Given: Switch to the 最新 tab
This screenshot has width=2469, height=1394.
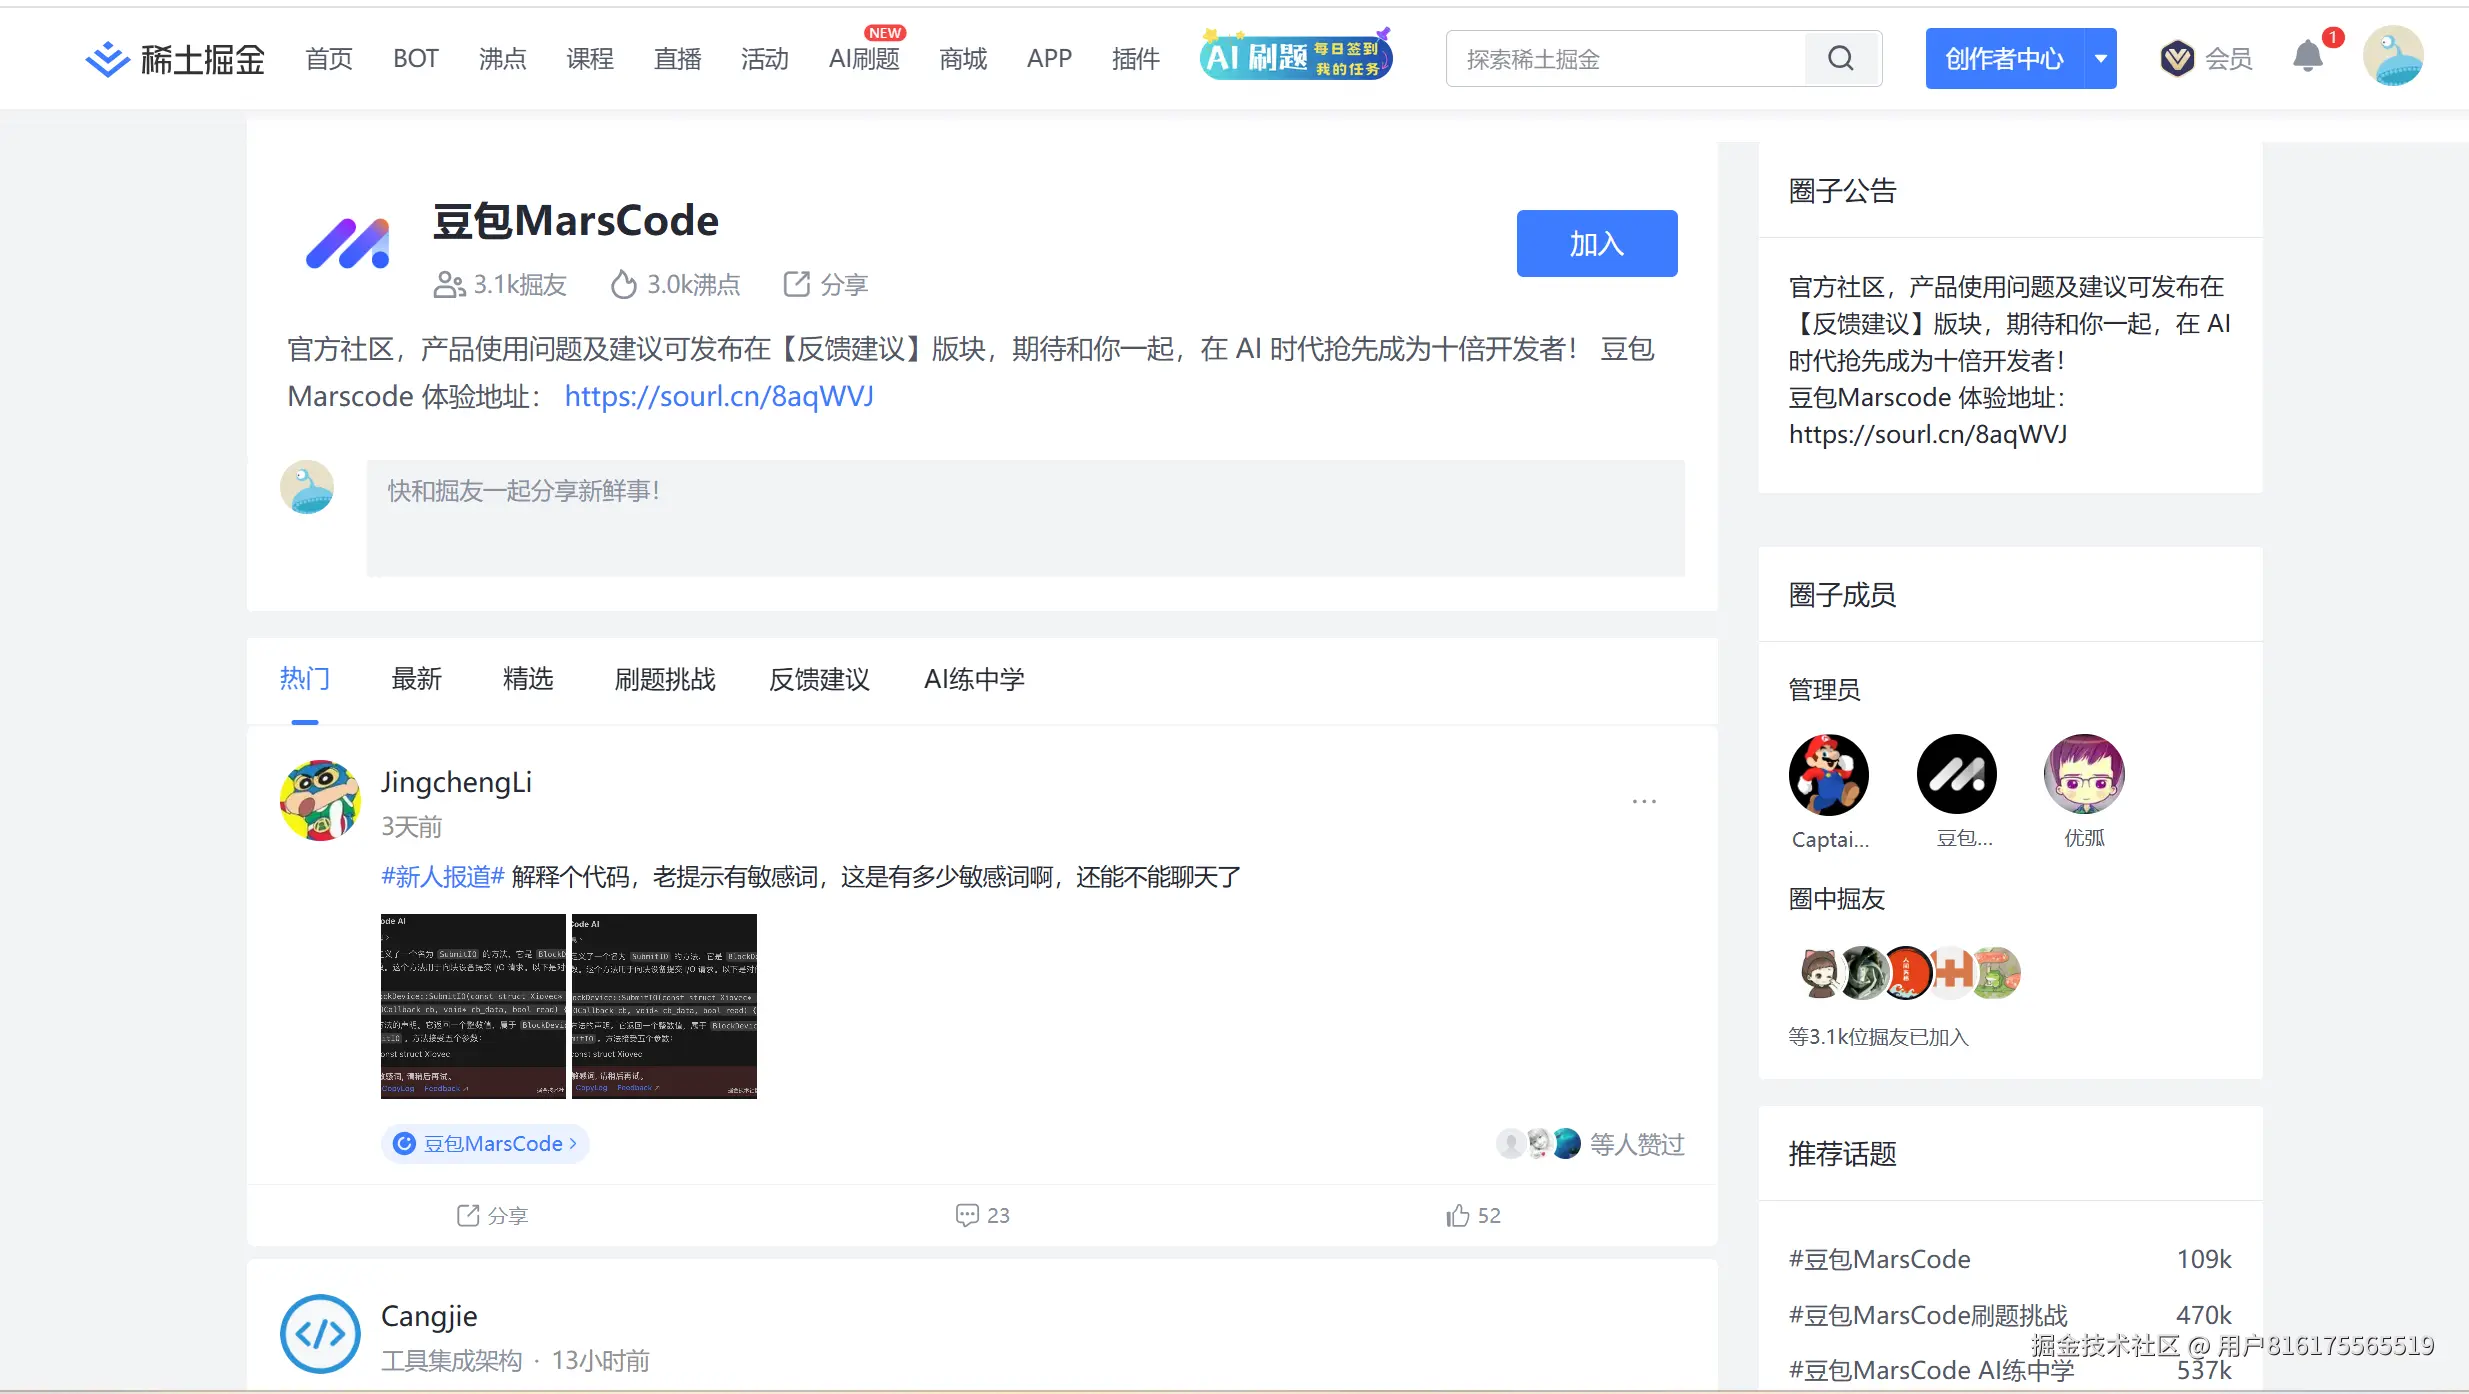Looking at the screenshot, I should pyautogui.click(x=416, y=679).
